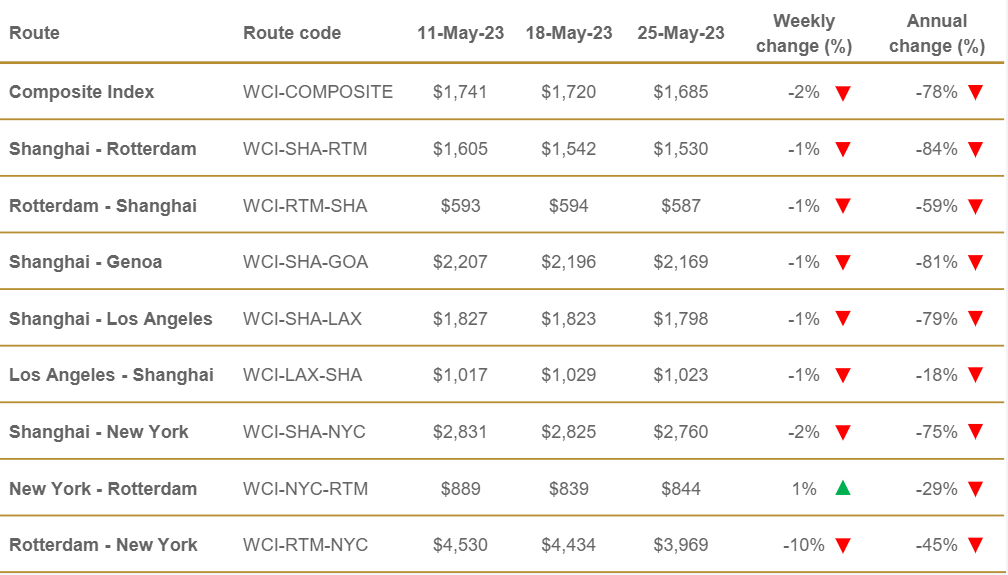Click the WCI-SHA-NYC route code
Viewport: 1008px width, 575px height.
pos(304,432)
